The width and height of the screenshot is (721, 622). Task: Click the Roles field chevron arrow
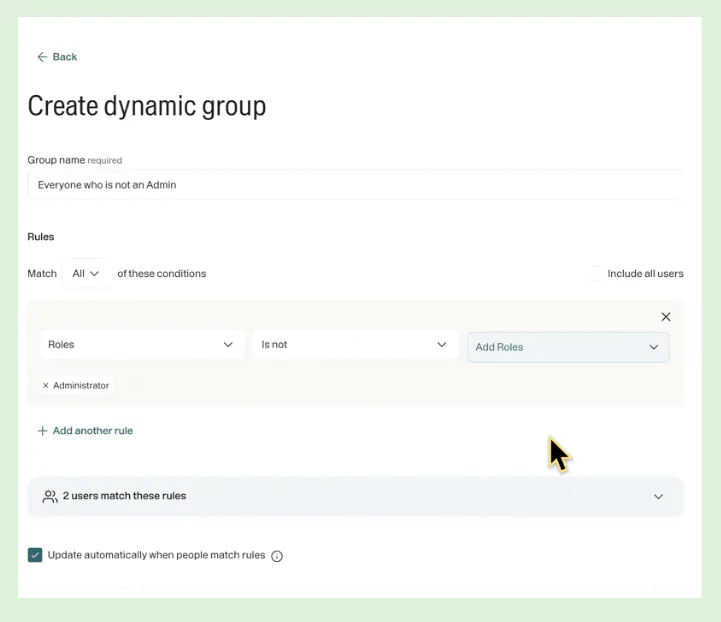[x=228, y=344]
